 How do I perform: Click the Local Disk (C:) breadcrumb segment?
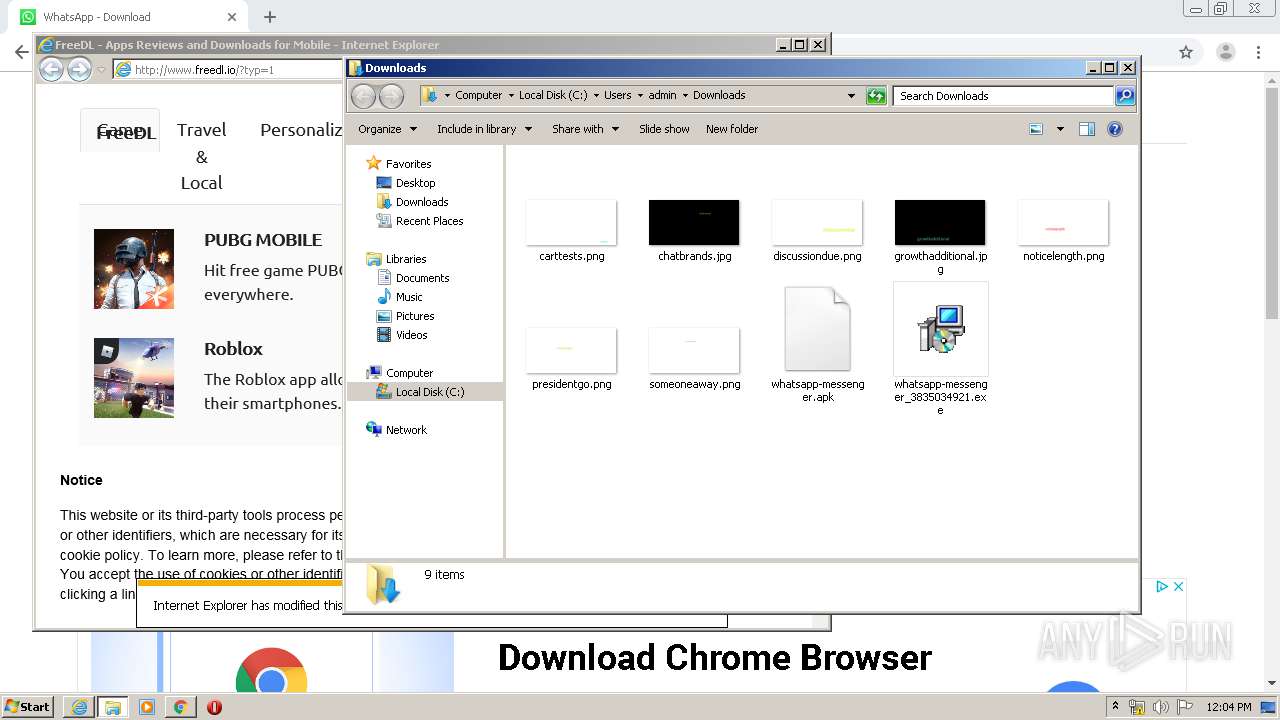click(x=553, y=96)
